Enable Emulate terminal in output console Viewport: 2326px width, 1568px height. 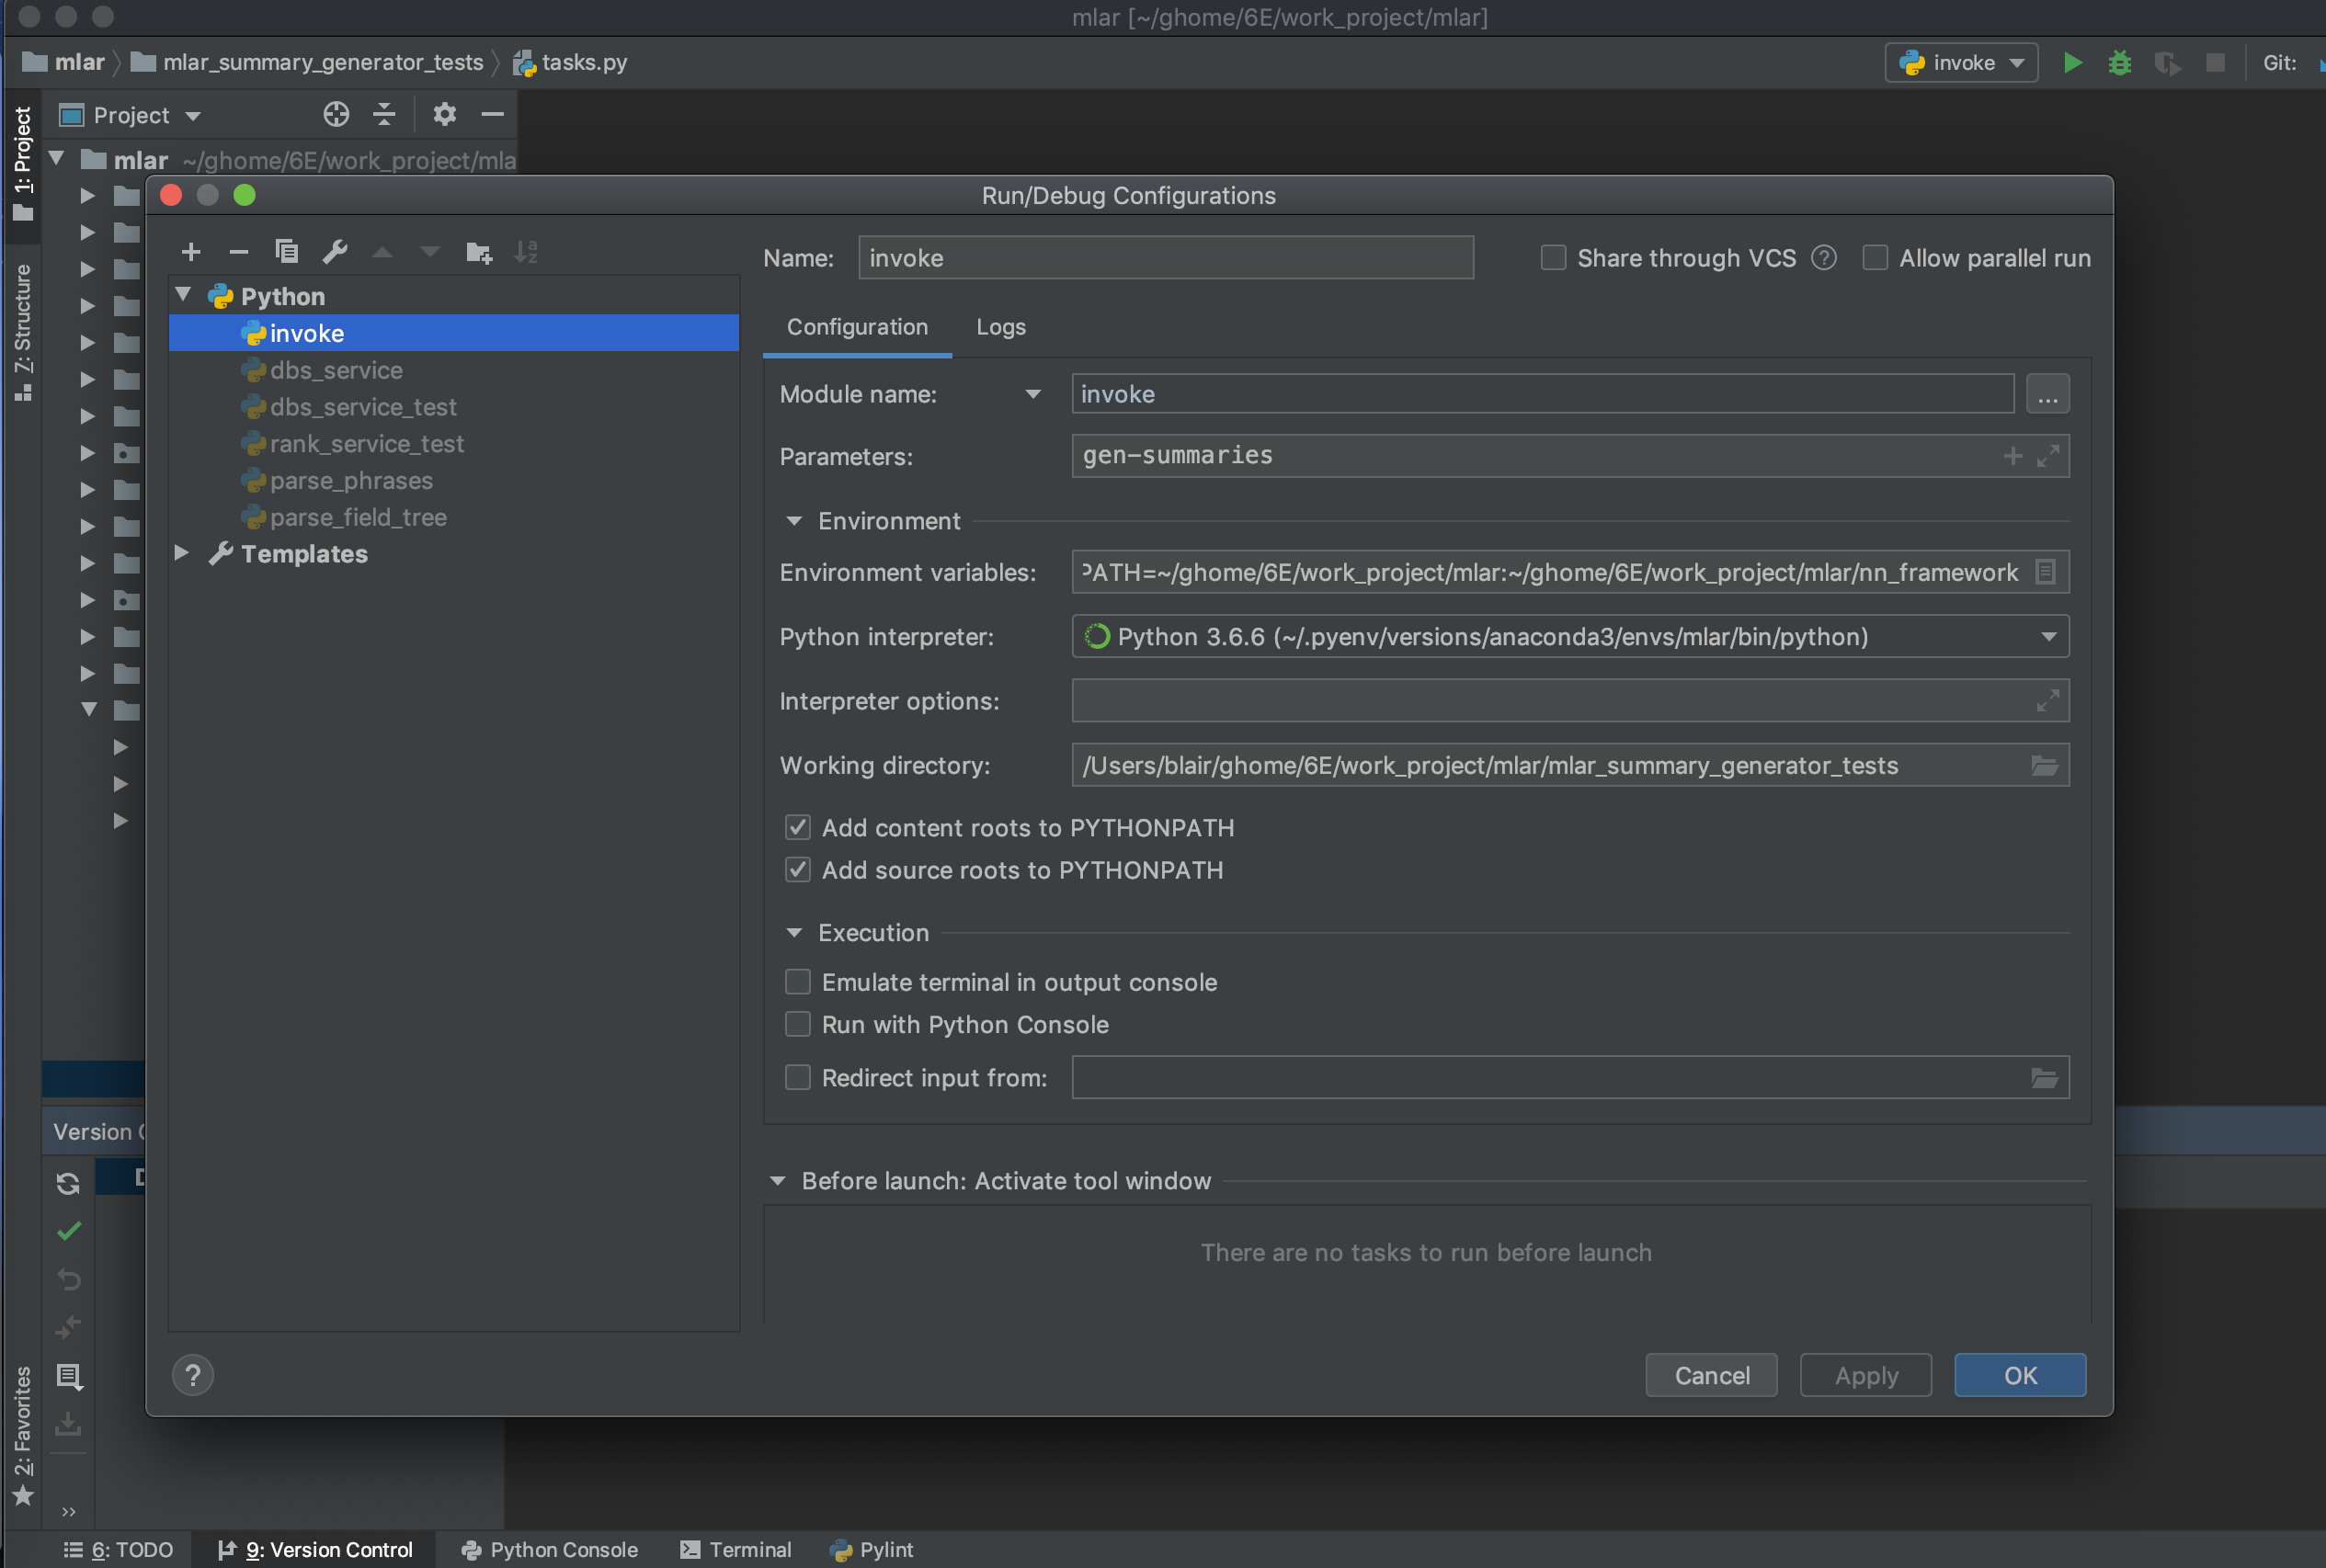(797, 982)
